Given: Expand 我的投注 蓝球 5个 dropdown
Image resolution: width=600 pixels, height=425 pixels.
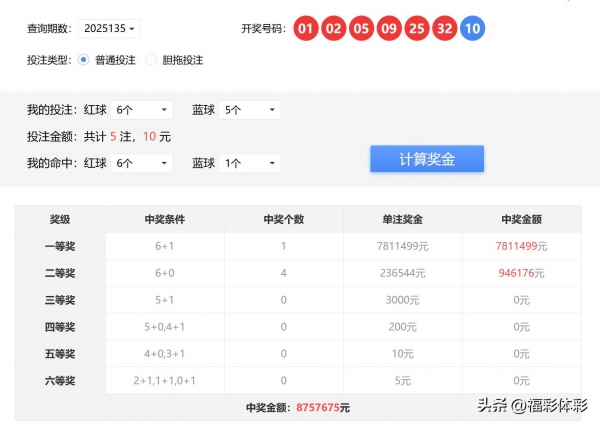Looking at the screenshot, I should (x=250, y=110).
